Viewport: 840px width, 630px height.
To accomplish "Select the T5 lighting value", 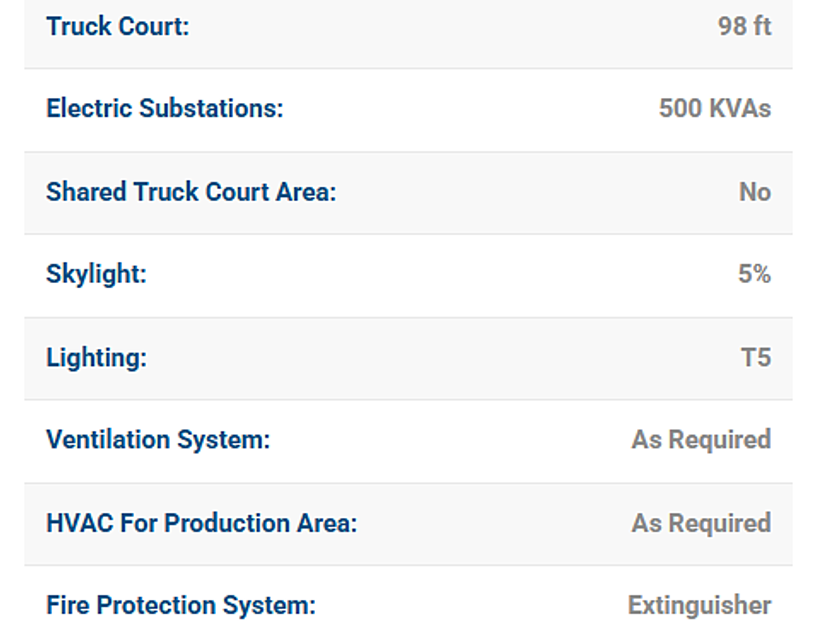I will (x=755, y=358).
